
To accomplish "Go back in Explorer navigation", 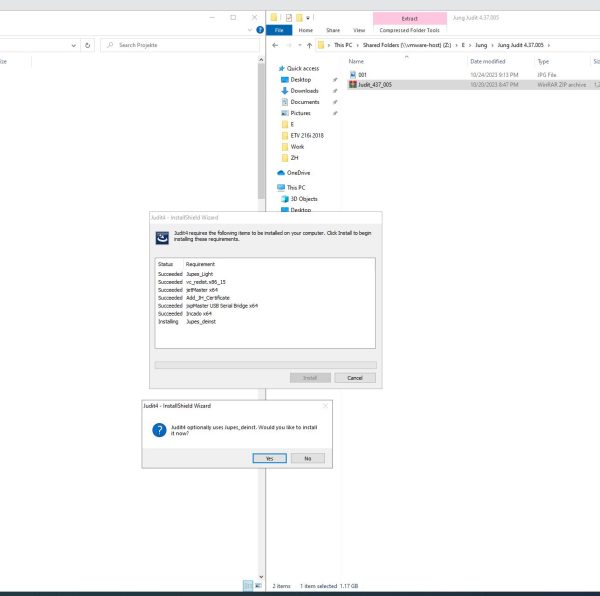I will (x=275, y=45).
